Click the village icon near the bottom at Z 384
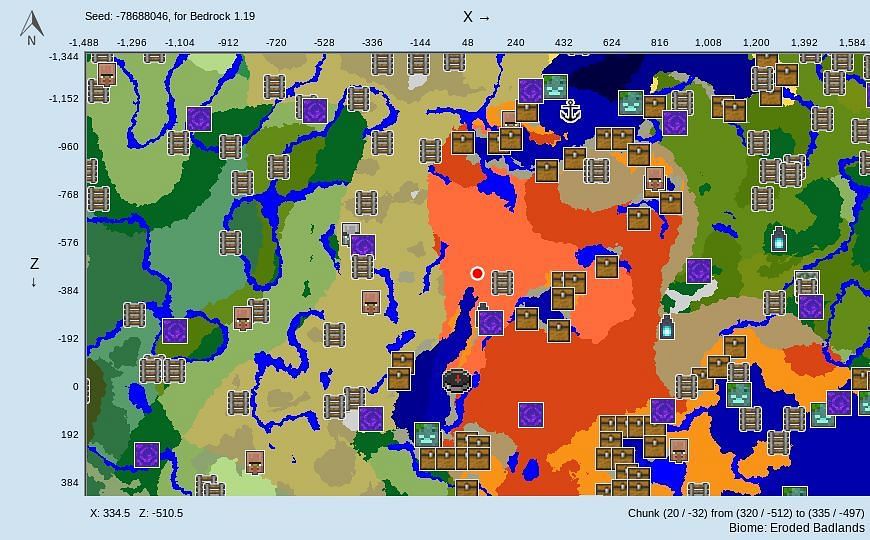This screenshot has width=870, height=540. pyautogui.click(x=255, y=462)
